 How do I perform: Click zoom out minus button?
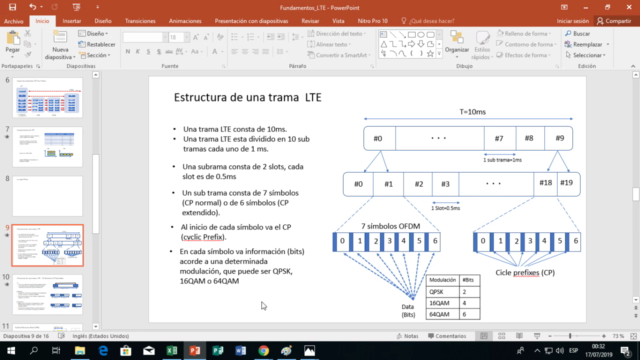[x=550, y=336]
